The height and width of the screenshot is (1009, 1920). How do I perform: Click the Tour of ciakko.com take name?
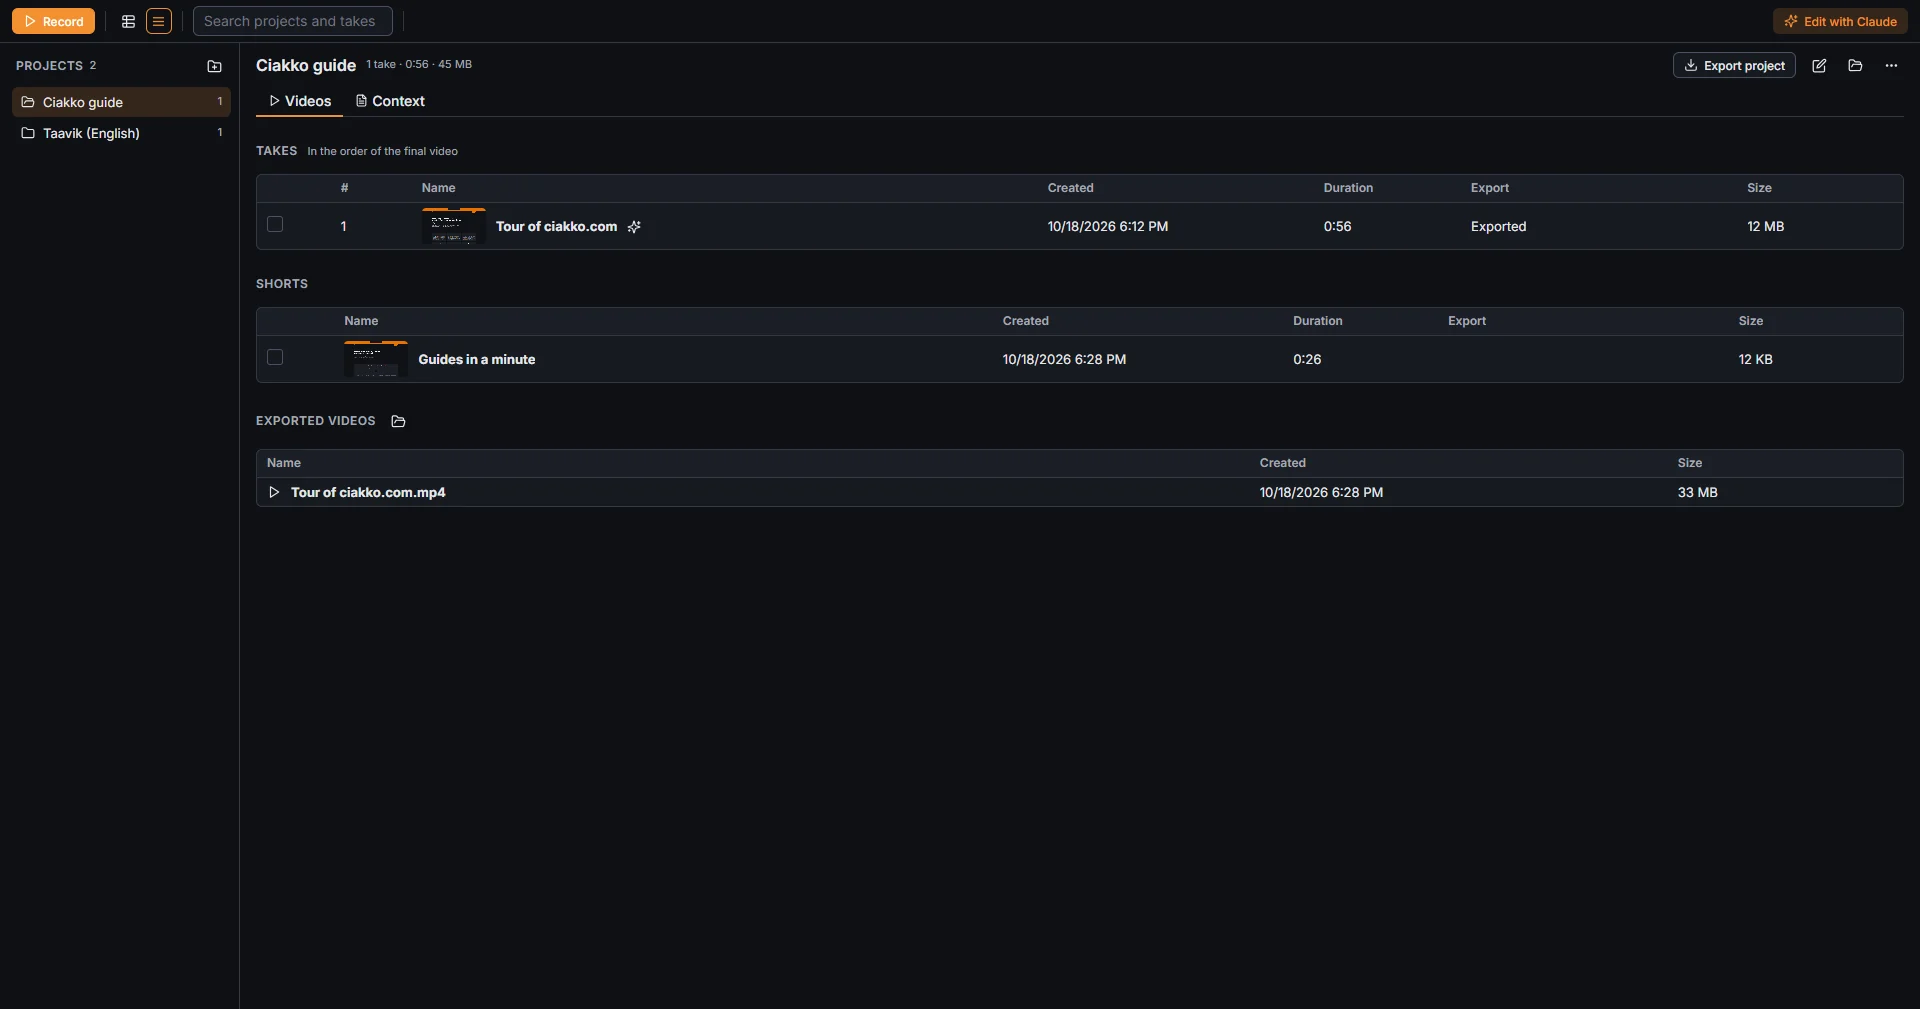556,227
